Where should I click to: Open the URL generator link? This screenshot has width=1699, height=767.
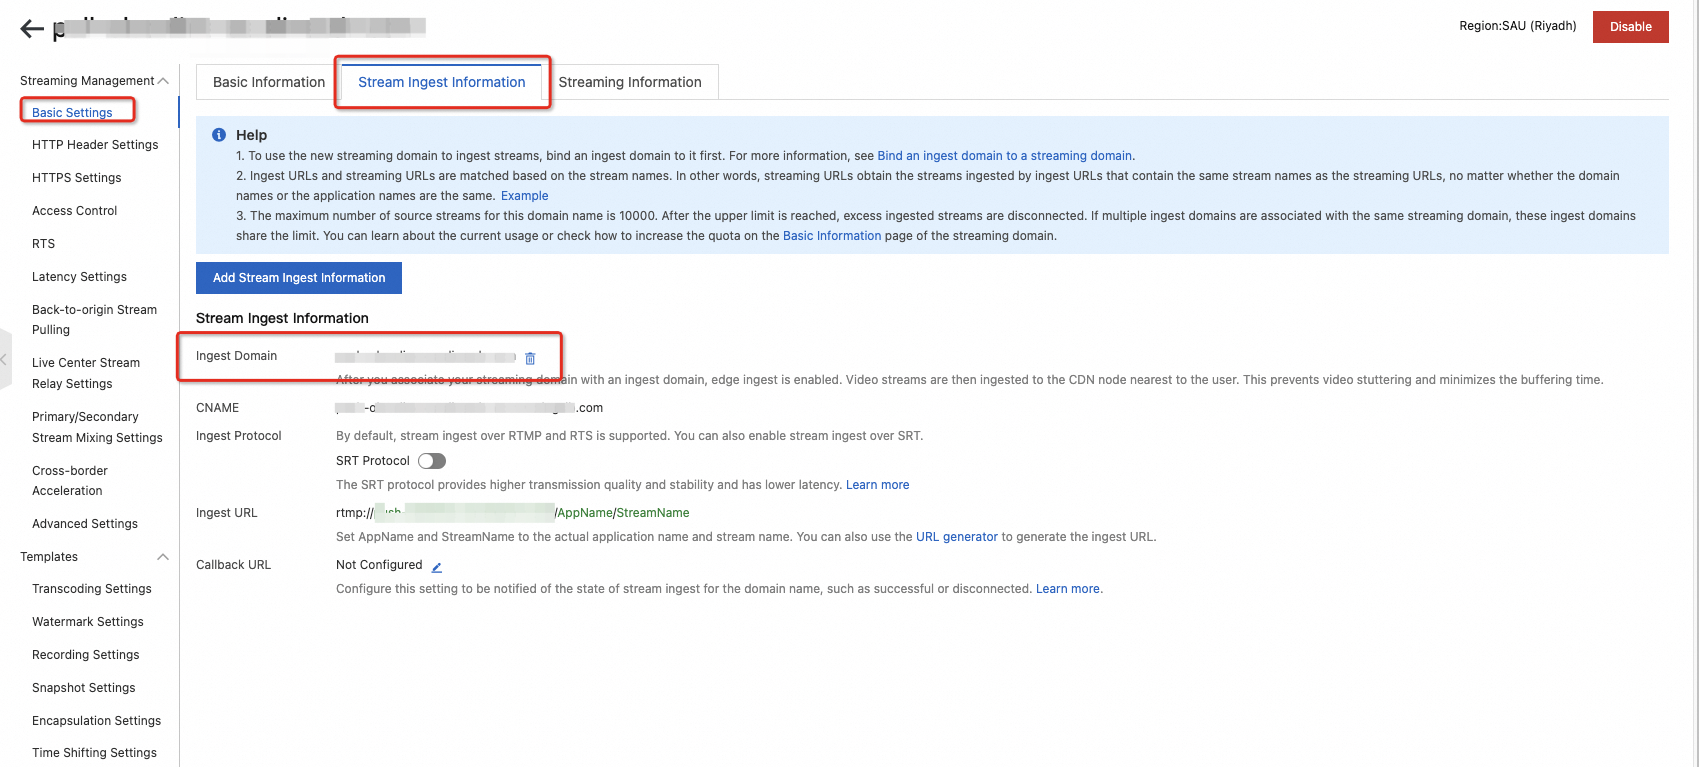coord(957,537)
